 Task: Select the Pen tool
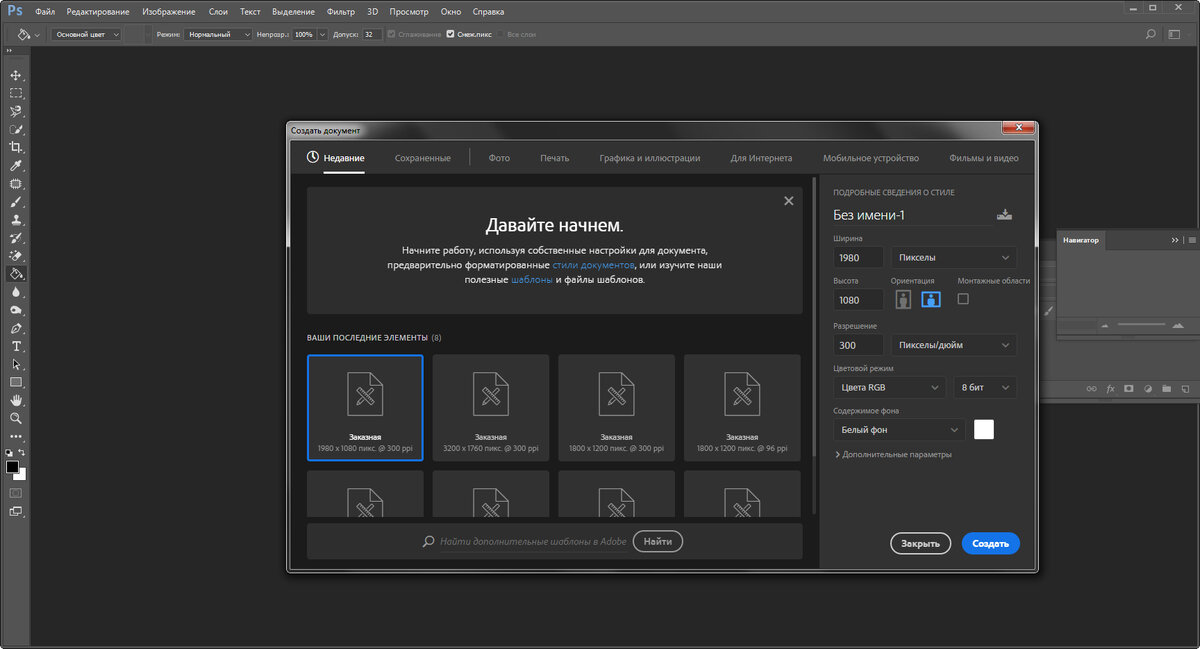(16, 328)
